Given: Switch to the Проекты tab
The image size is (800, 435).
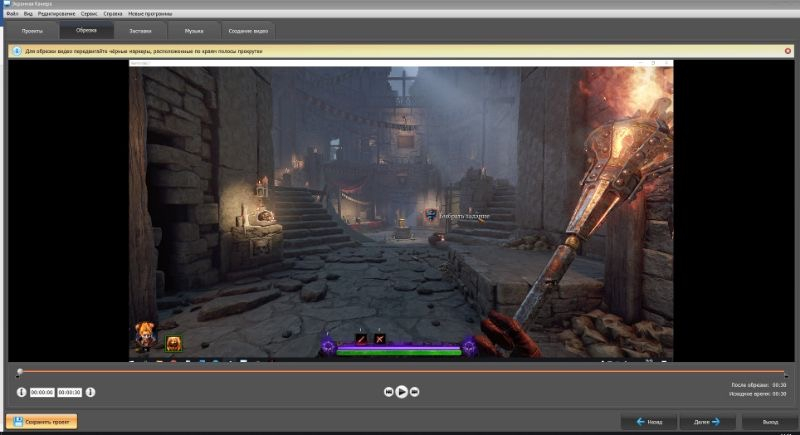Looking at the screenshot, I should (32, 31).
